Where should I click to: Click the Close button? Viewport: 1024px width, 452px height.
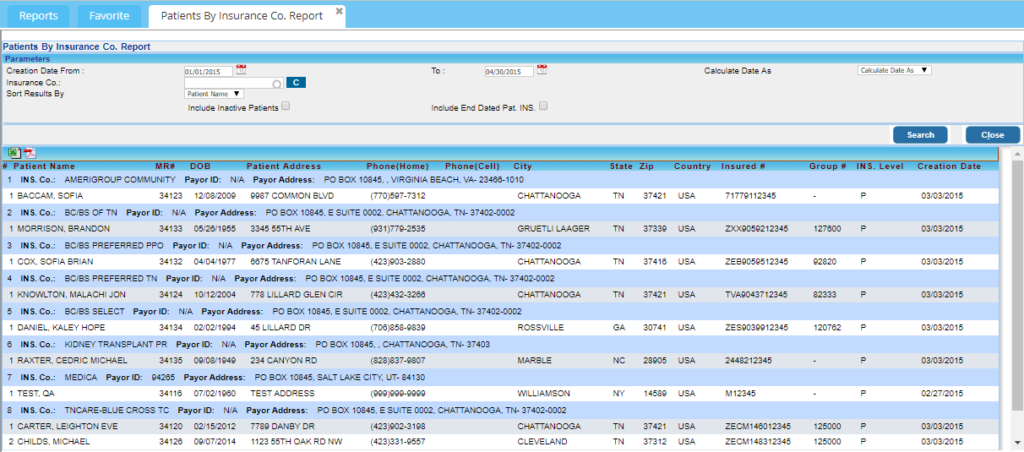[x=992, y=134]
